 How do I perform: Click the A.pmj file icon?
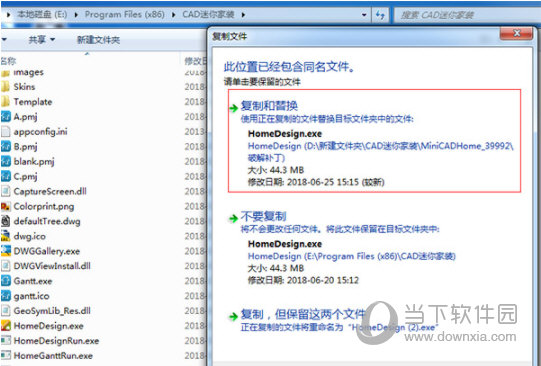(x=6, y=117)
